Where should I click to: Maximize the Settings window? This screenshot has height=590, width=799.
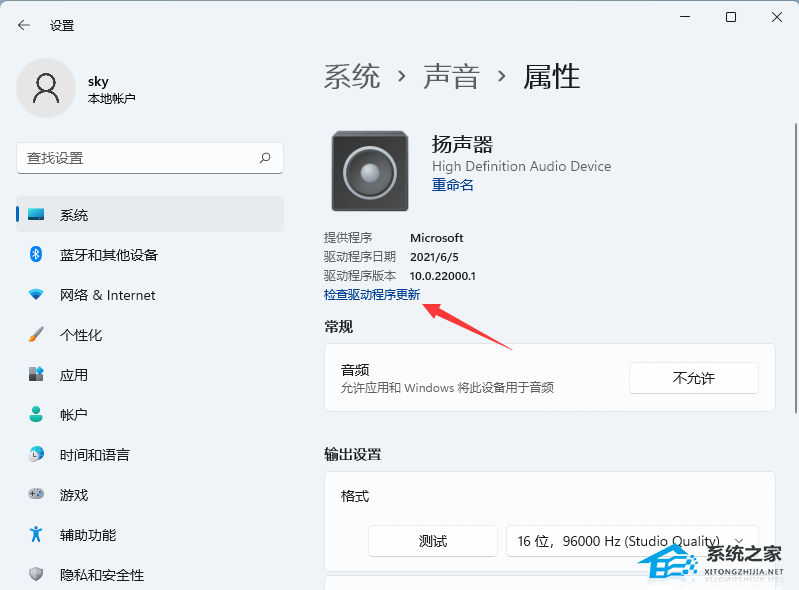[x=731, y=17]
